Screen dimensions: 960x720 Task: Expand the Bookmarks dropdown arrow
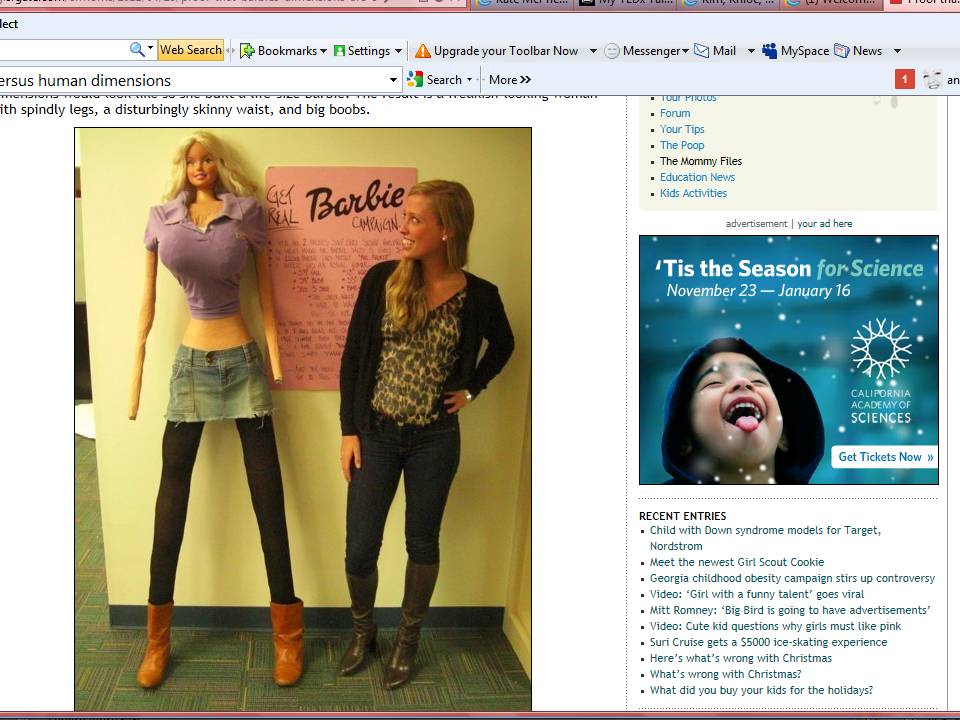pyautogui.click(x=323, y=51)
